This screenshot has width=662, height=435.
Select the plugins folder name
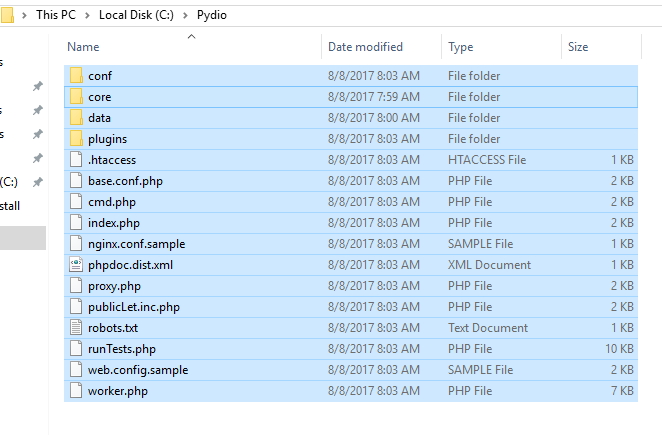point(107,139)
